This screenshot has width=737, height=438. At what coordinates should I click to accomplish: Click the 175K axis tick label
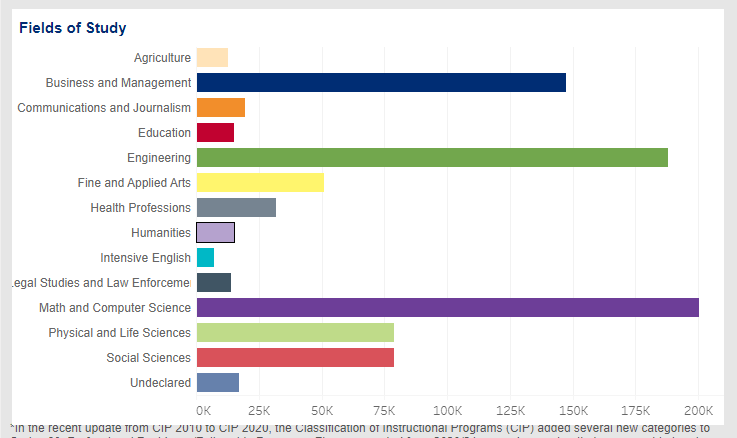[635, 411]
